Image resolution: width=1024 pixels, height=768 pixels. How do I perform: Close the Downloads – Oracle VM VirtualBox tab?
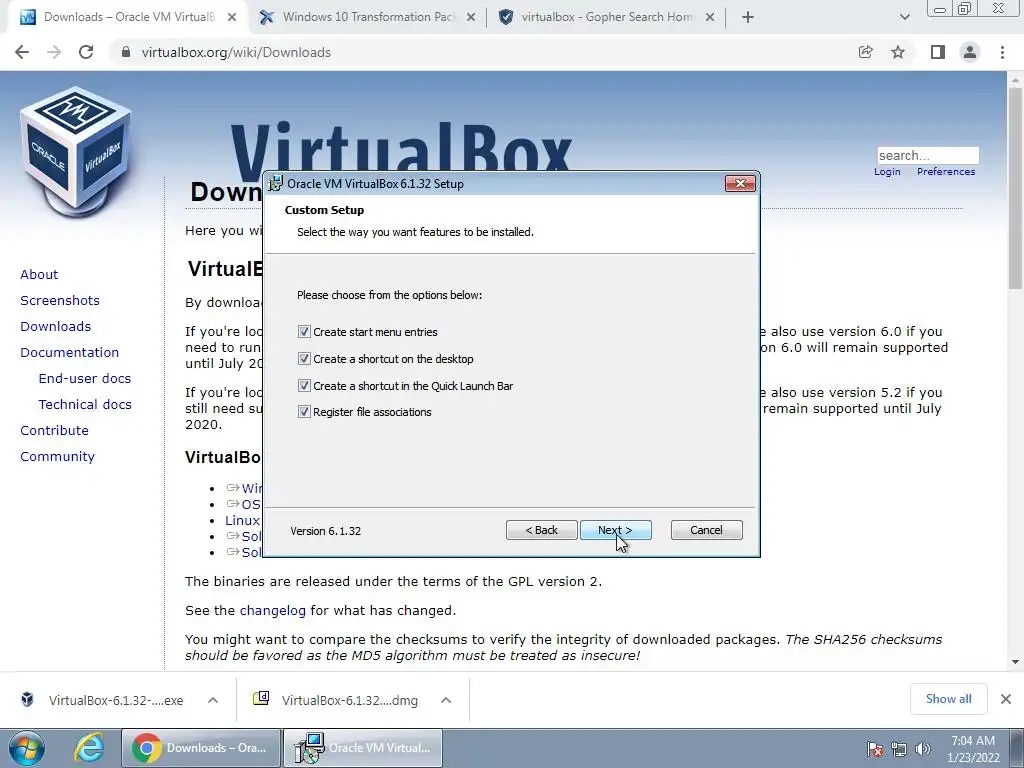[x=232, y=18]
